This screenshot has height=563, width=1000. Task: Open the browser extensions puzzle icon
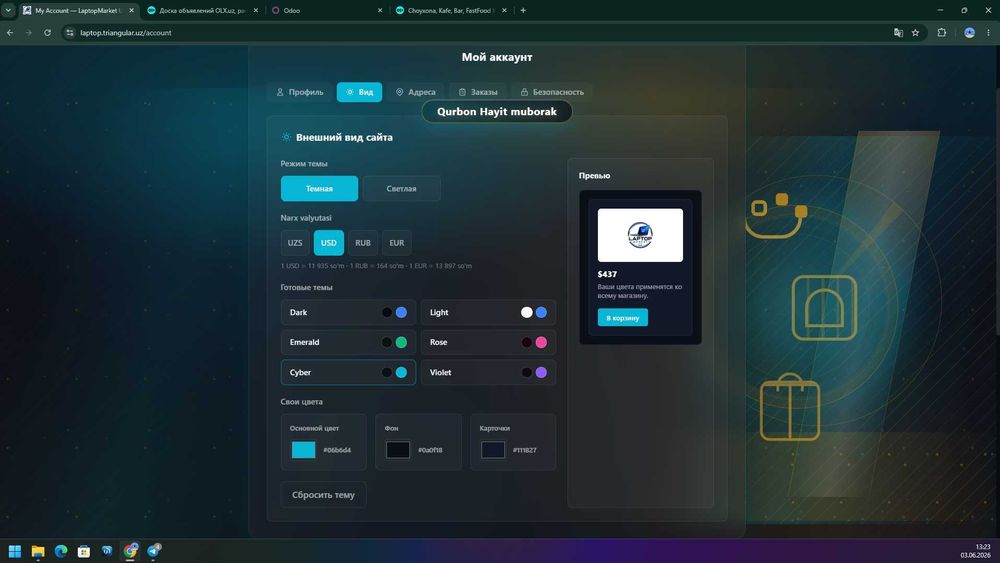[941, 33]
